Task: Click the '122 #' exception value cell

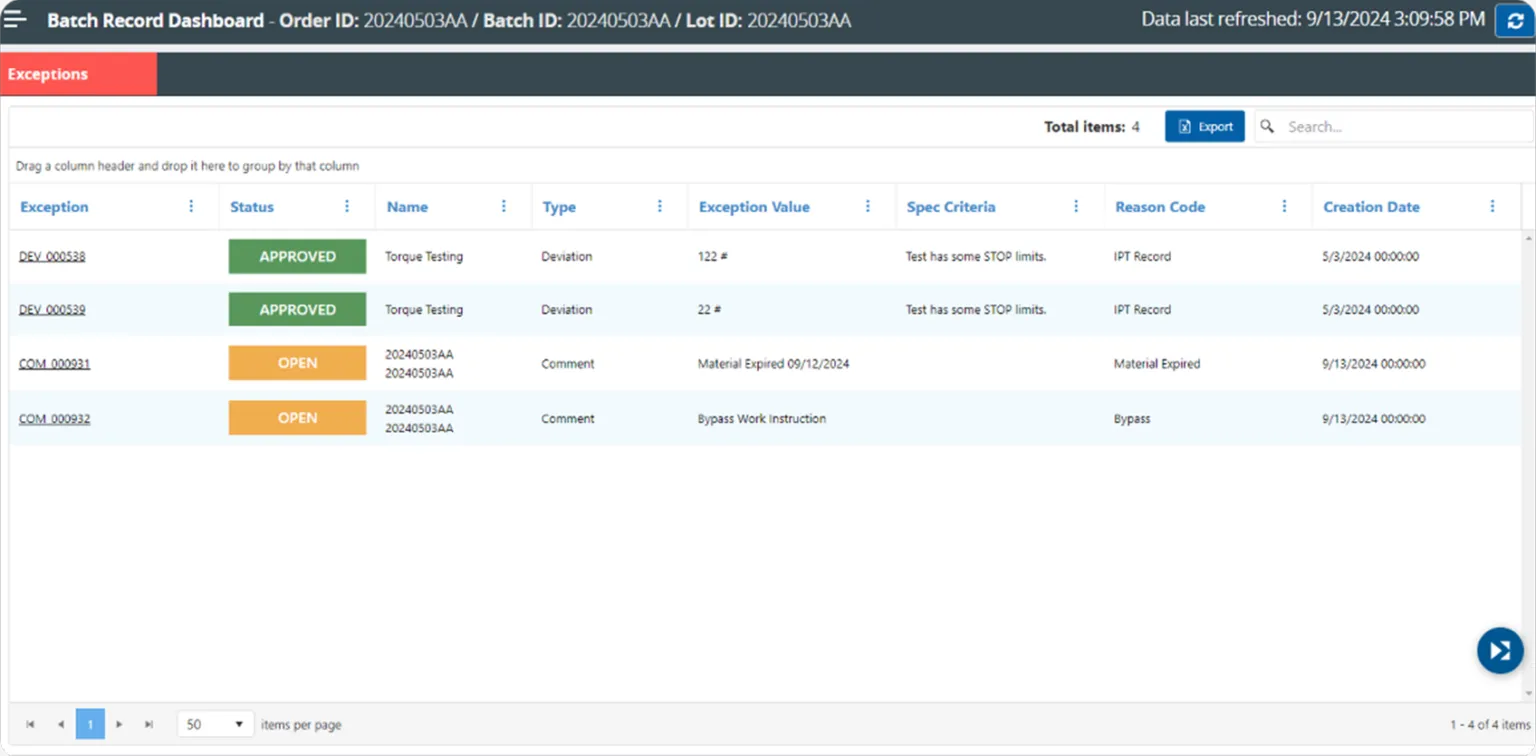Action: pyautogui.click(x=712, y=257)
